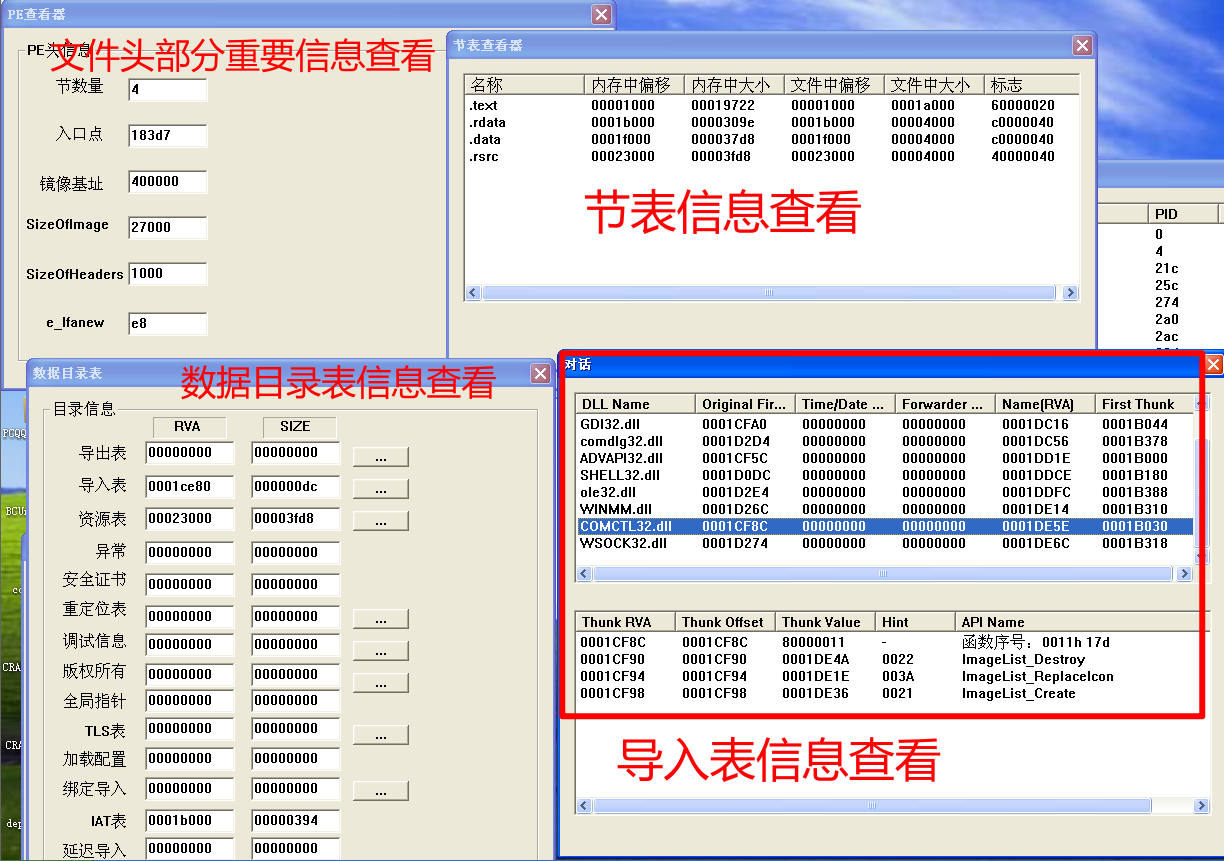Click the SizeOfImage input field

point(165,228)
